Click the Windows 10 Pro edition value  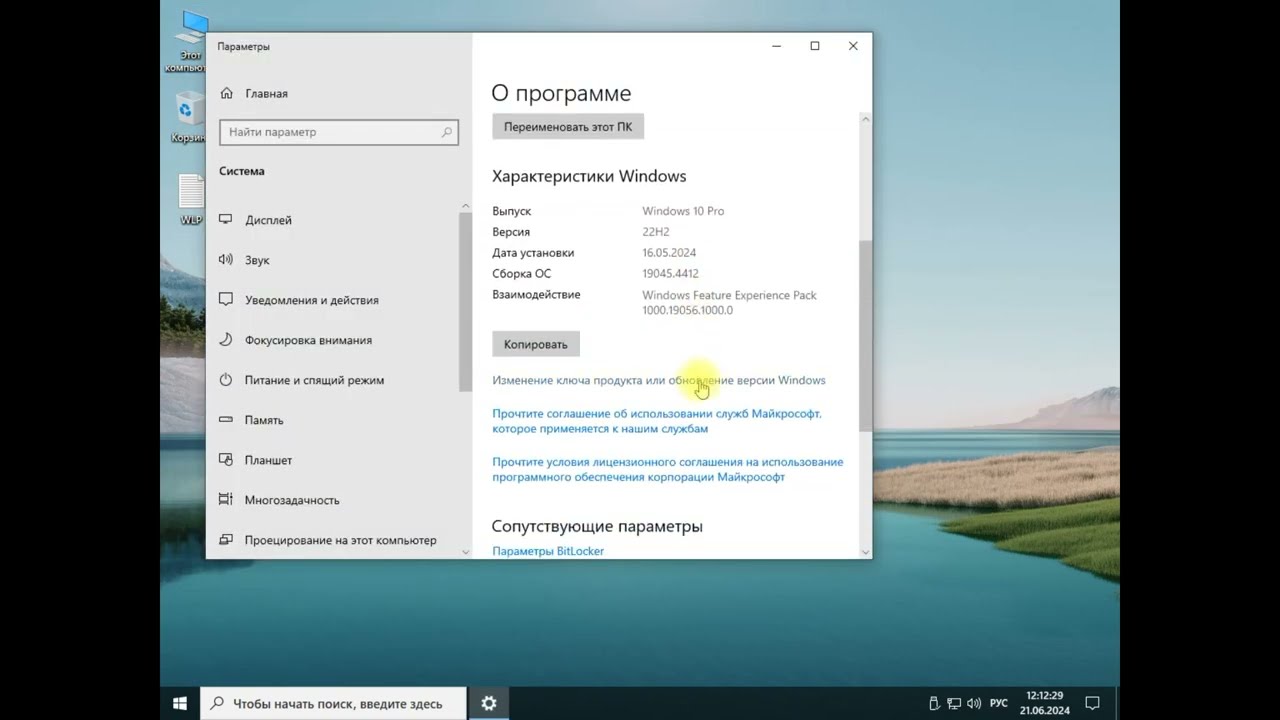click(683, 211)
